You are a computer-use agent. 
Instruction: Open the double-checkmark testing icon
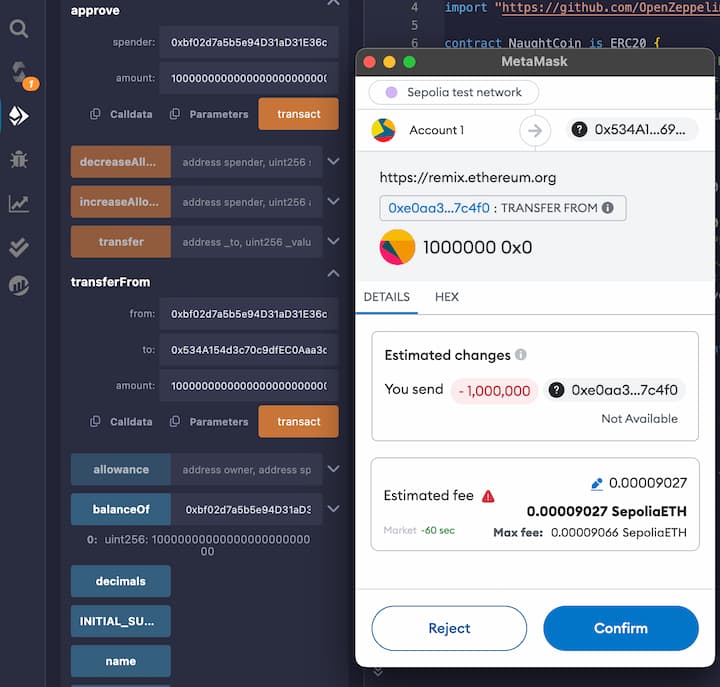tap(19, 248)
